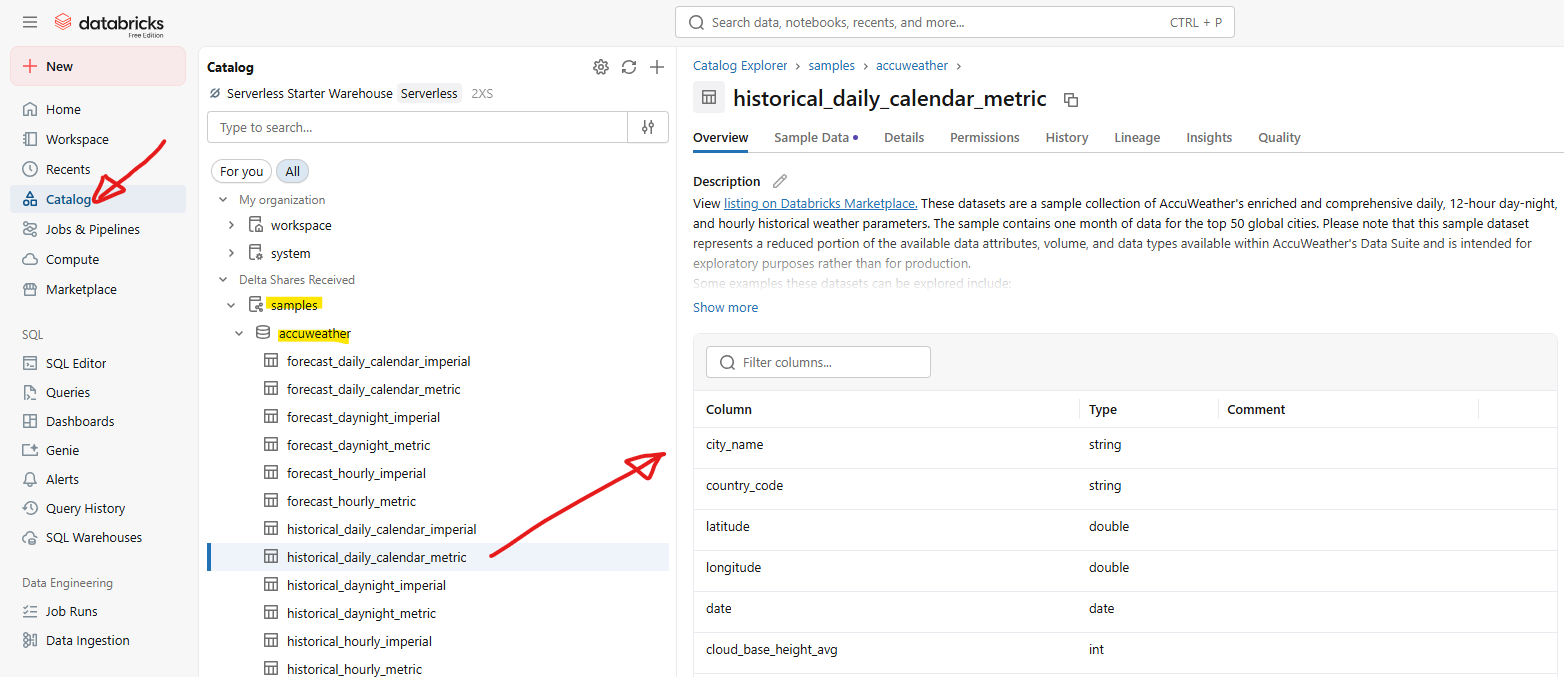Copy the table name with copy icon
The image size is (1564, 677).
[1071, 99]
